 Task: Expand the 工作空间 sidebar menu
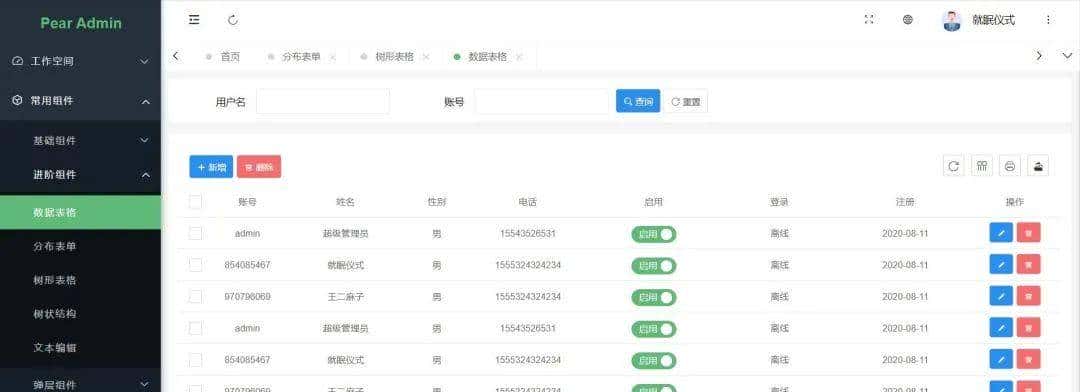(x=81, y=61)
